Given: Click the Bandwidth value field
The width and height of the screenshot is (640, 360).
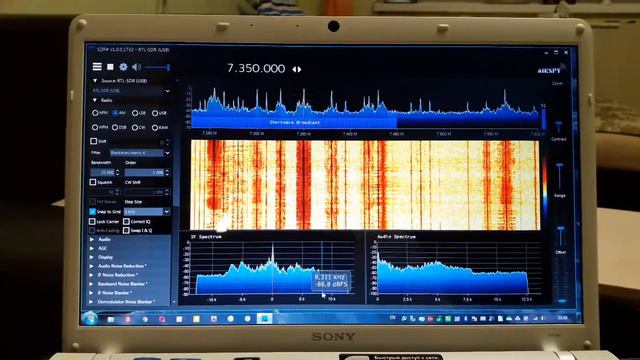Looking at the screenshot, I should point(102,172).
